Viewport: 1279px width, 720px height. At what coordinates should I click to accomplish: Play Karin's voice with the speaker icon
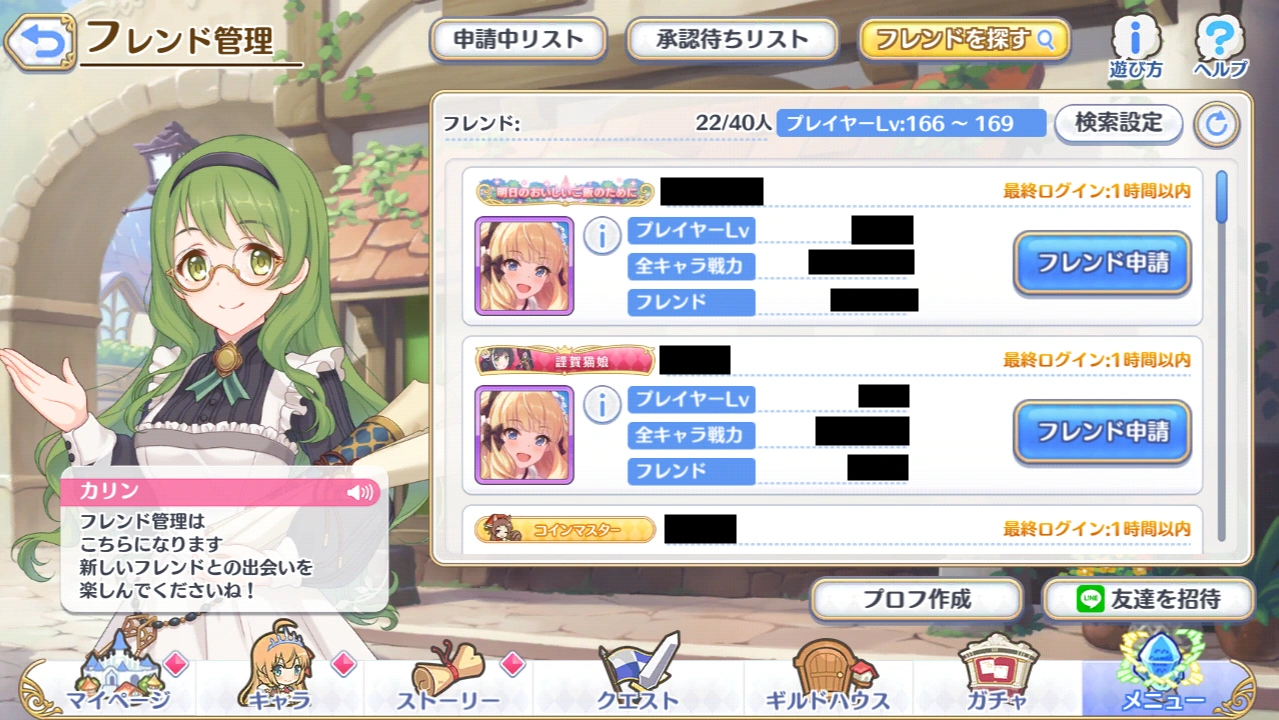[360, 492]
